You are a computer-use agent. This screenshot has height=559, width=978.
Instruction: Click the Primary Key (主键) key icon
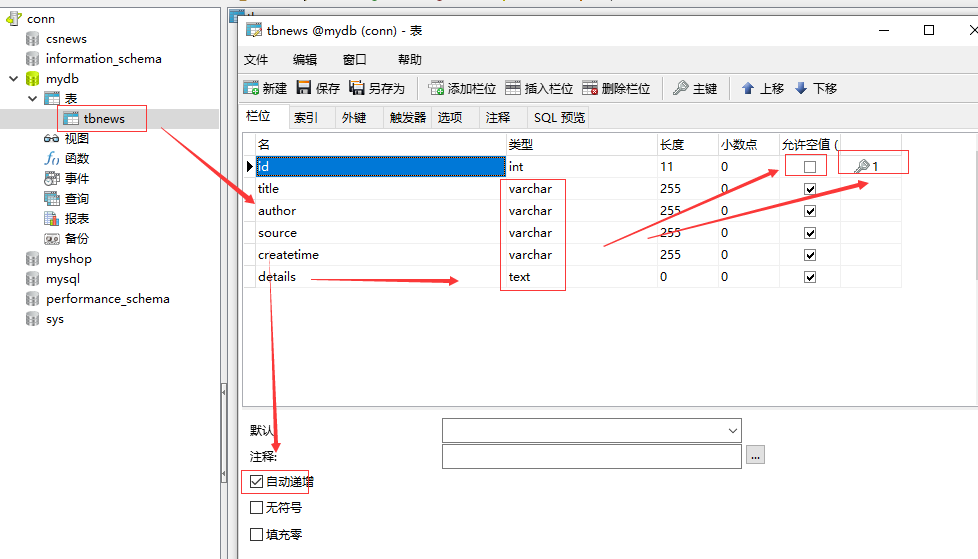(680, 88)
